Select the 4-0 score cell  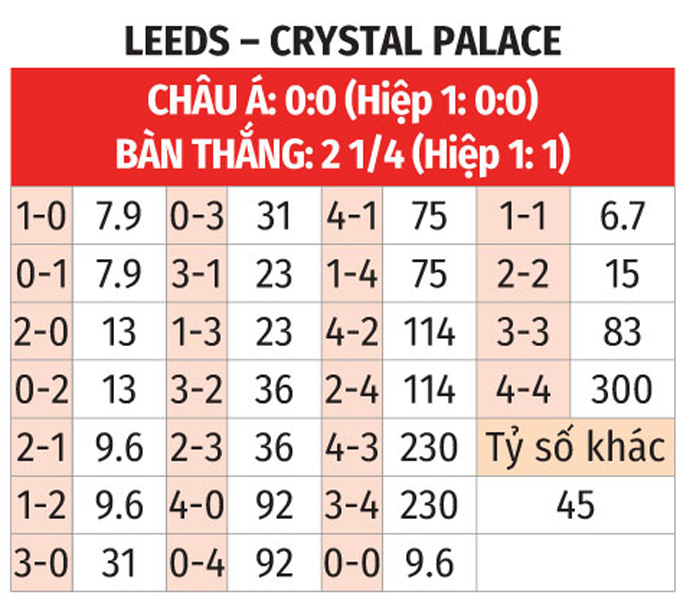(196, 505)
